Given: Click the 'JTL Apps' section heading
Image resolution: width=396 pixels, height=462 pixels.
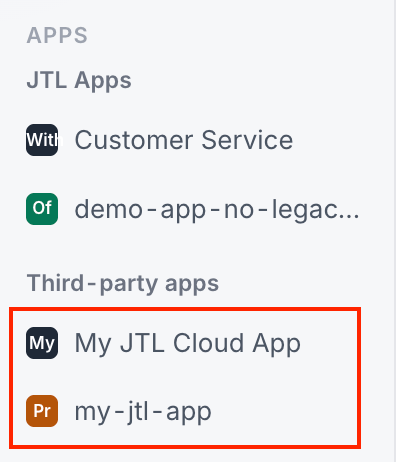Looking at the screenshot, I should 79,81.
